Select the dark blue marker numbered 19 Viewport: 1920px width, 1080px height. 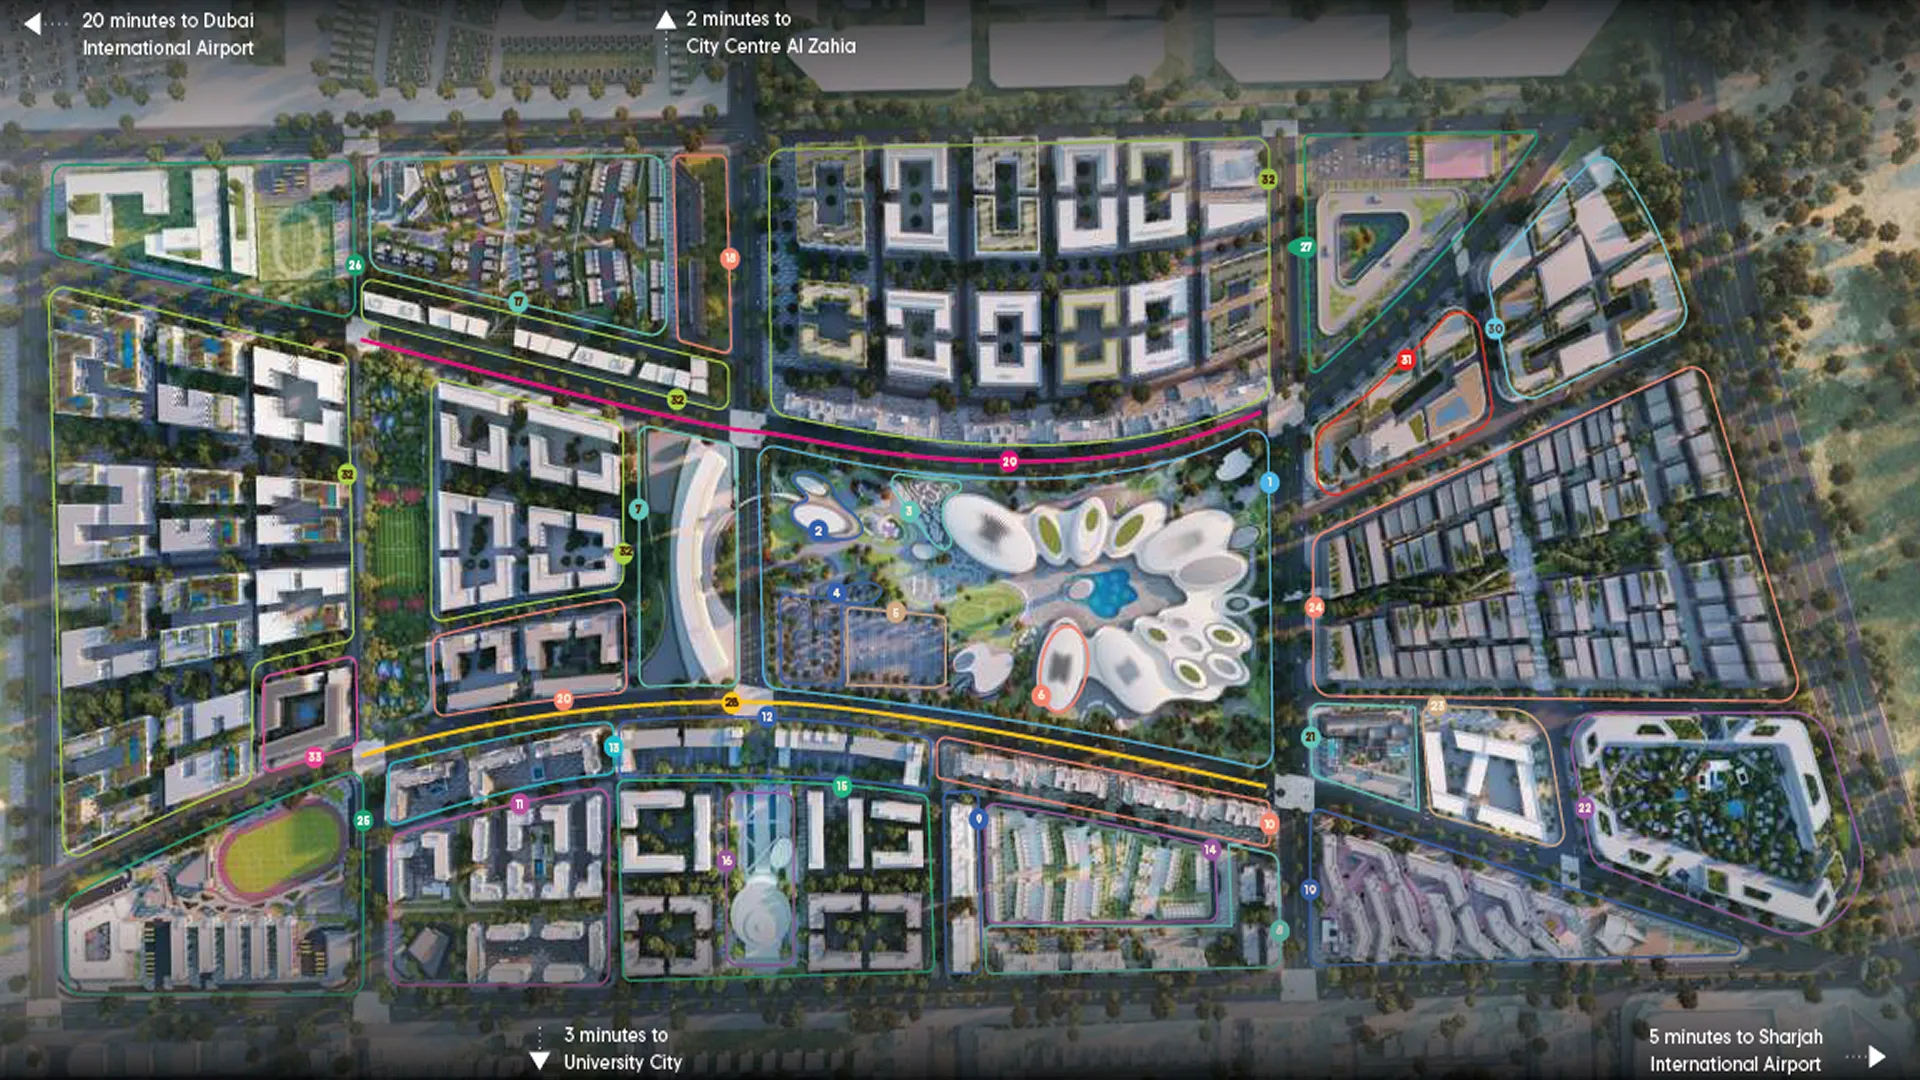point(1310,889)
